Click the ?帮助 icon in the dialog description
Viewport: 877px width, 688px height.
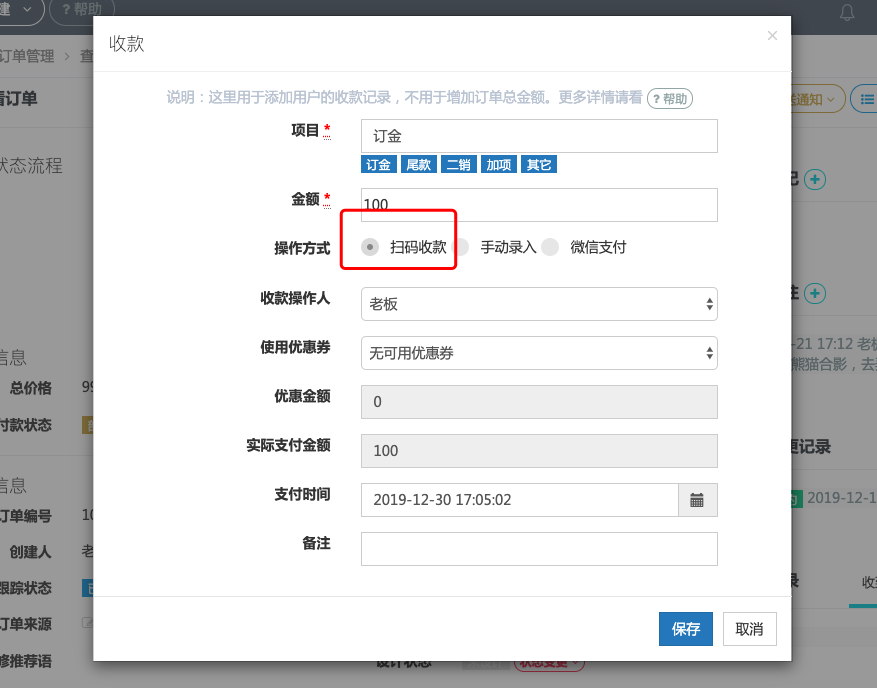pyautogui.click(x=669, y=98)
